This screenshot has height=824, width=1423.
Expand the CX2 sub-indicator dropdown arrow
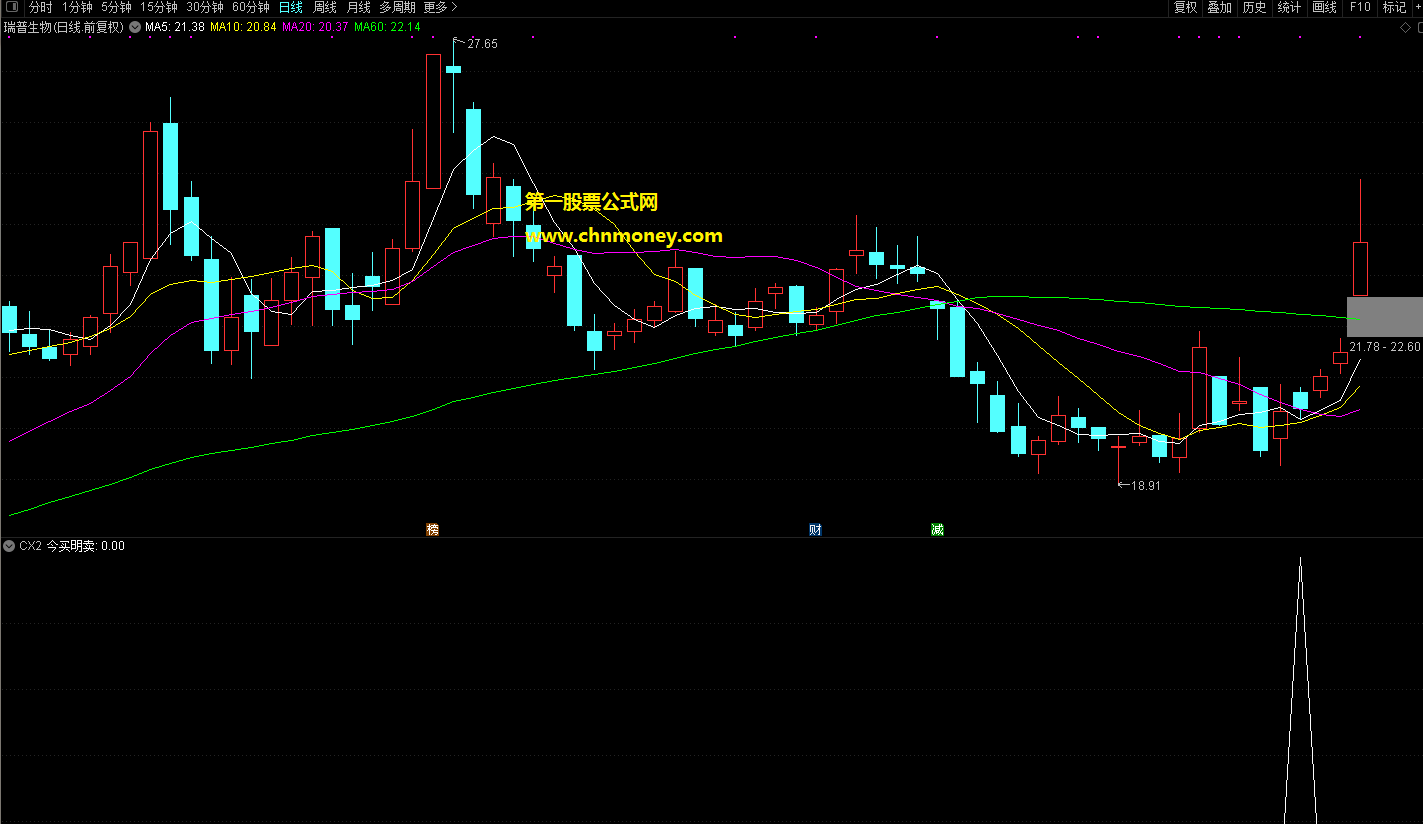[9, 546]
